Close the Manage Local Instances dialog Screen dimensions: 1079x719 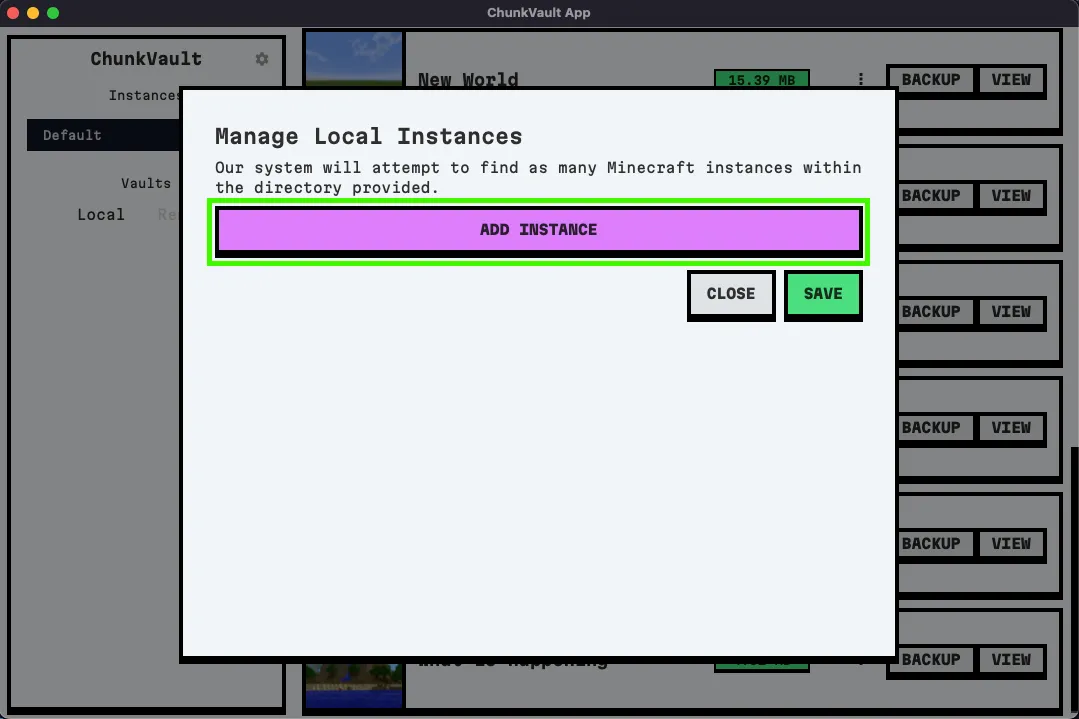point(730,294)
